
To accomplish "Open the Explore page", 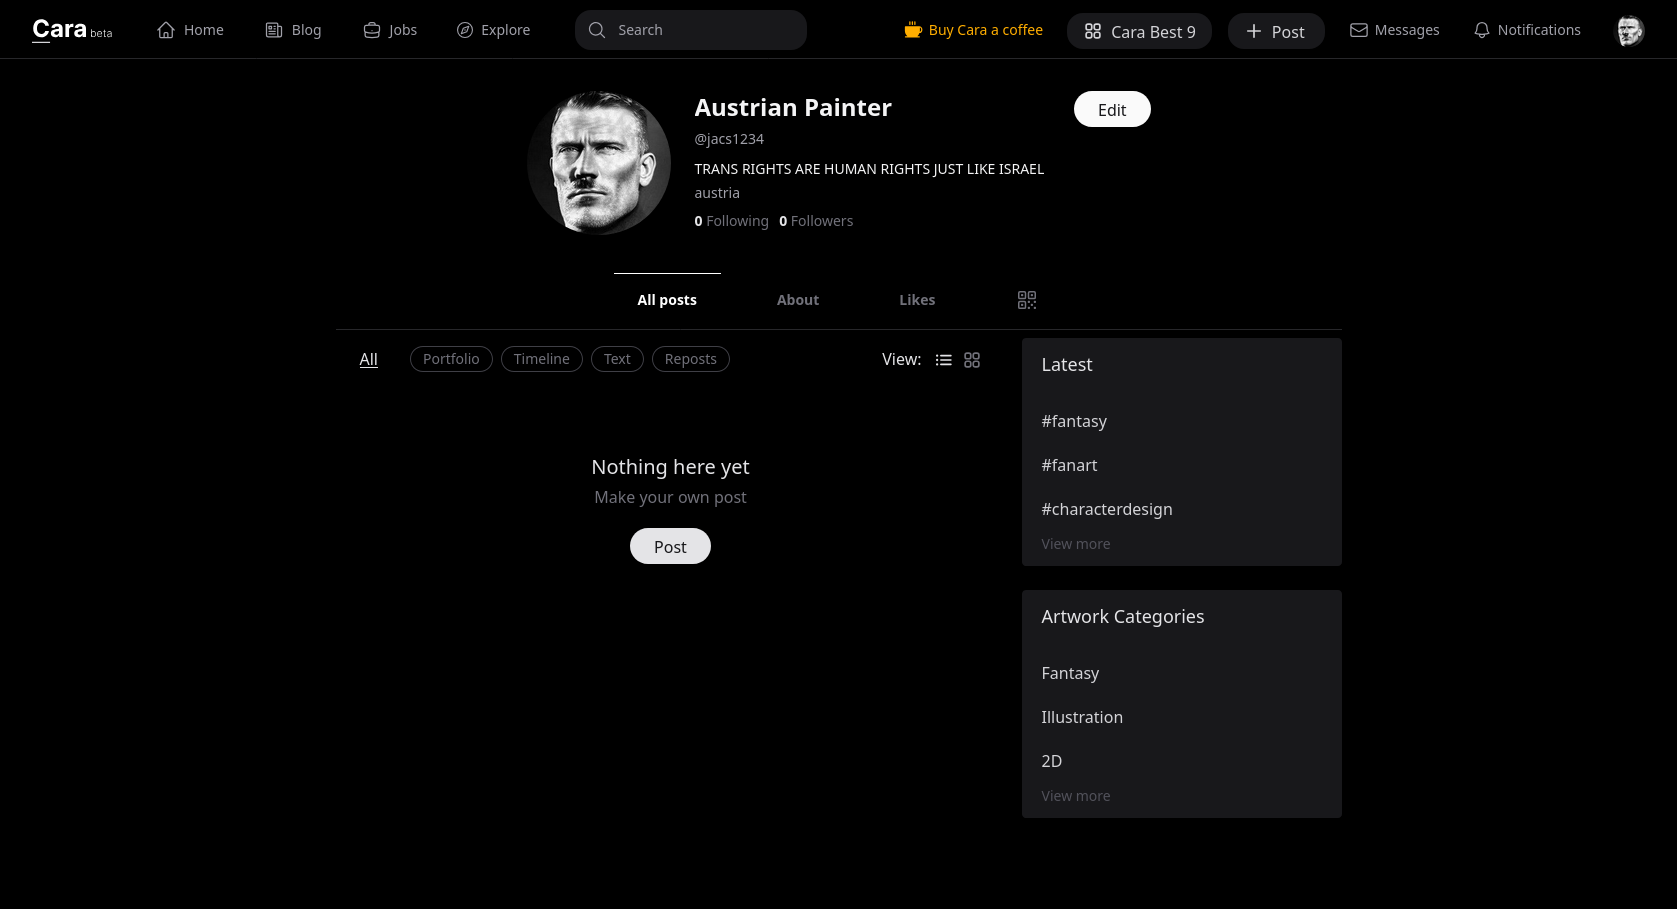I will tap(493, 30).
